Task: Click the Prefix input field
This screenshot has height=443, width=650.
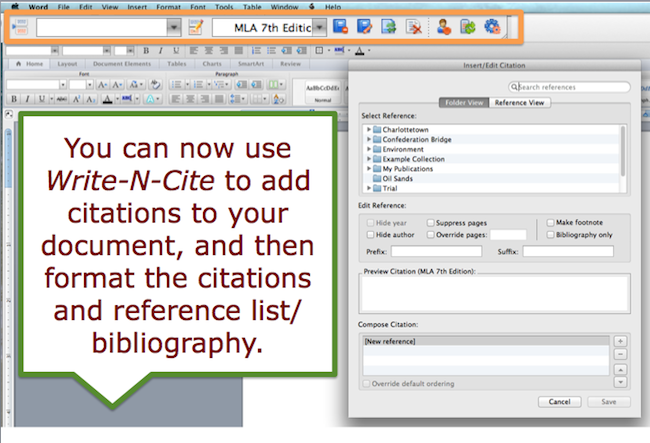Action: tap(437, 252)
